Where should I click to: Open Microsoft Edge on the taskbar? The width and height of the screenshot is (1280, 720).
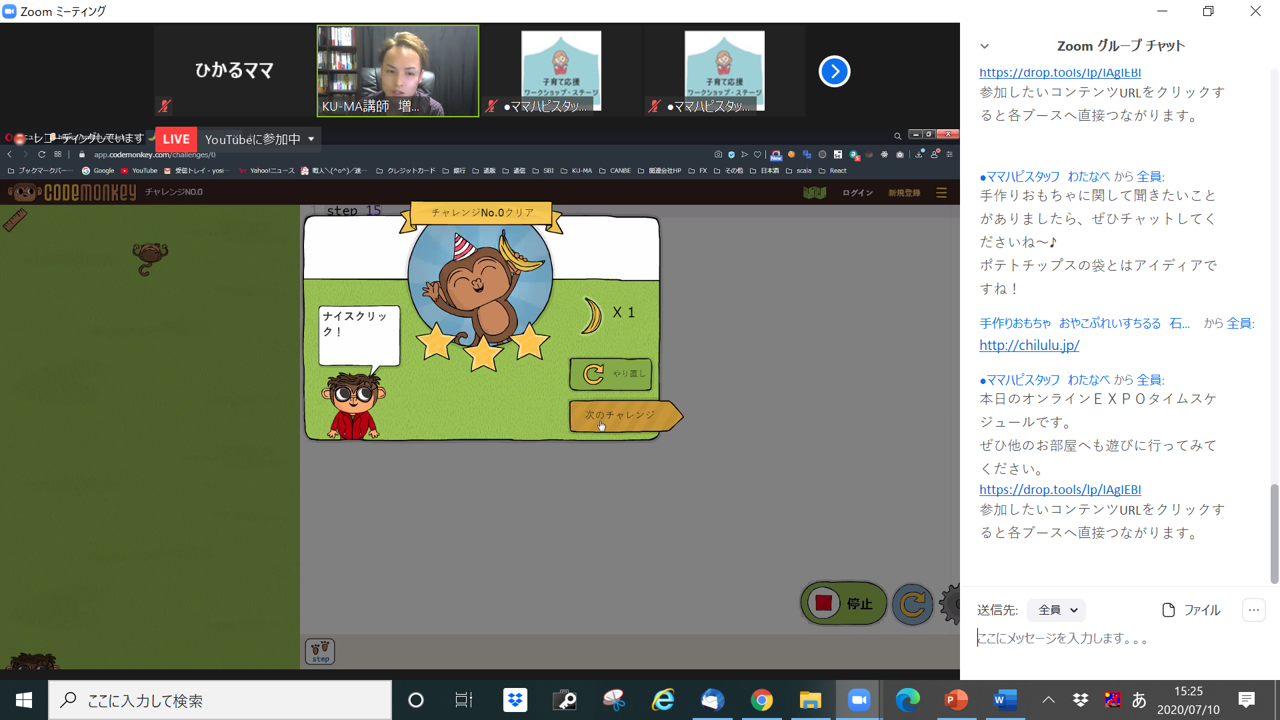click(x=908, y=700)
